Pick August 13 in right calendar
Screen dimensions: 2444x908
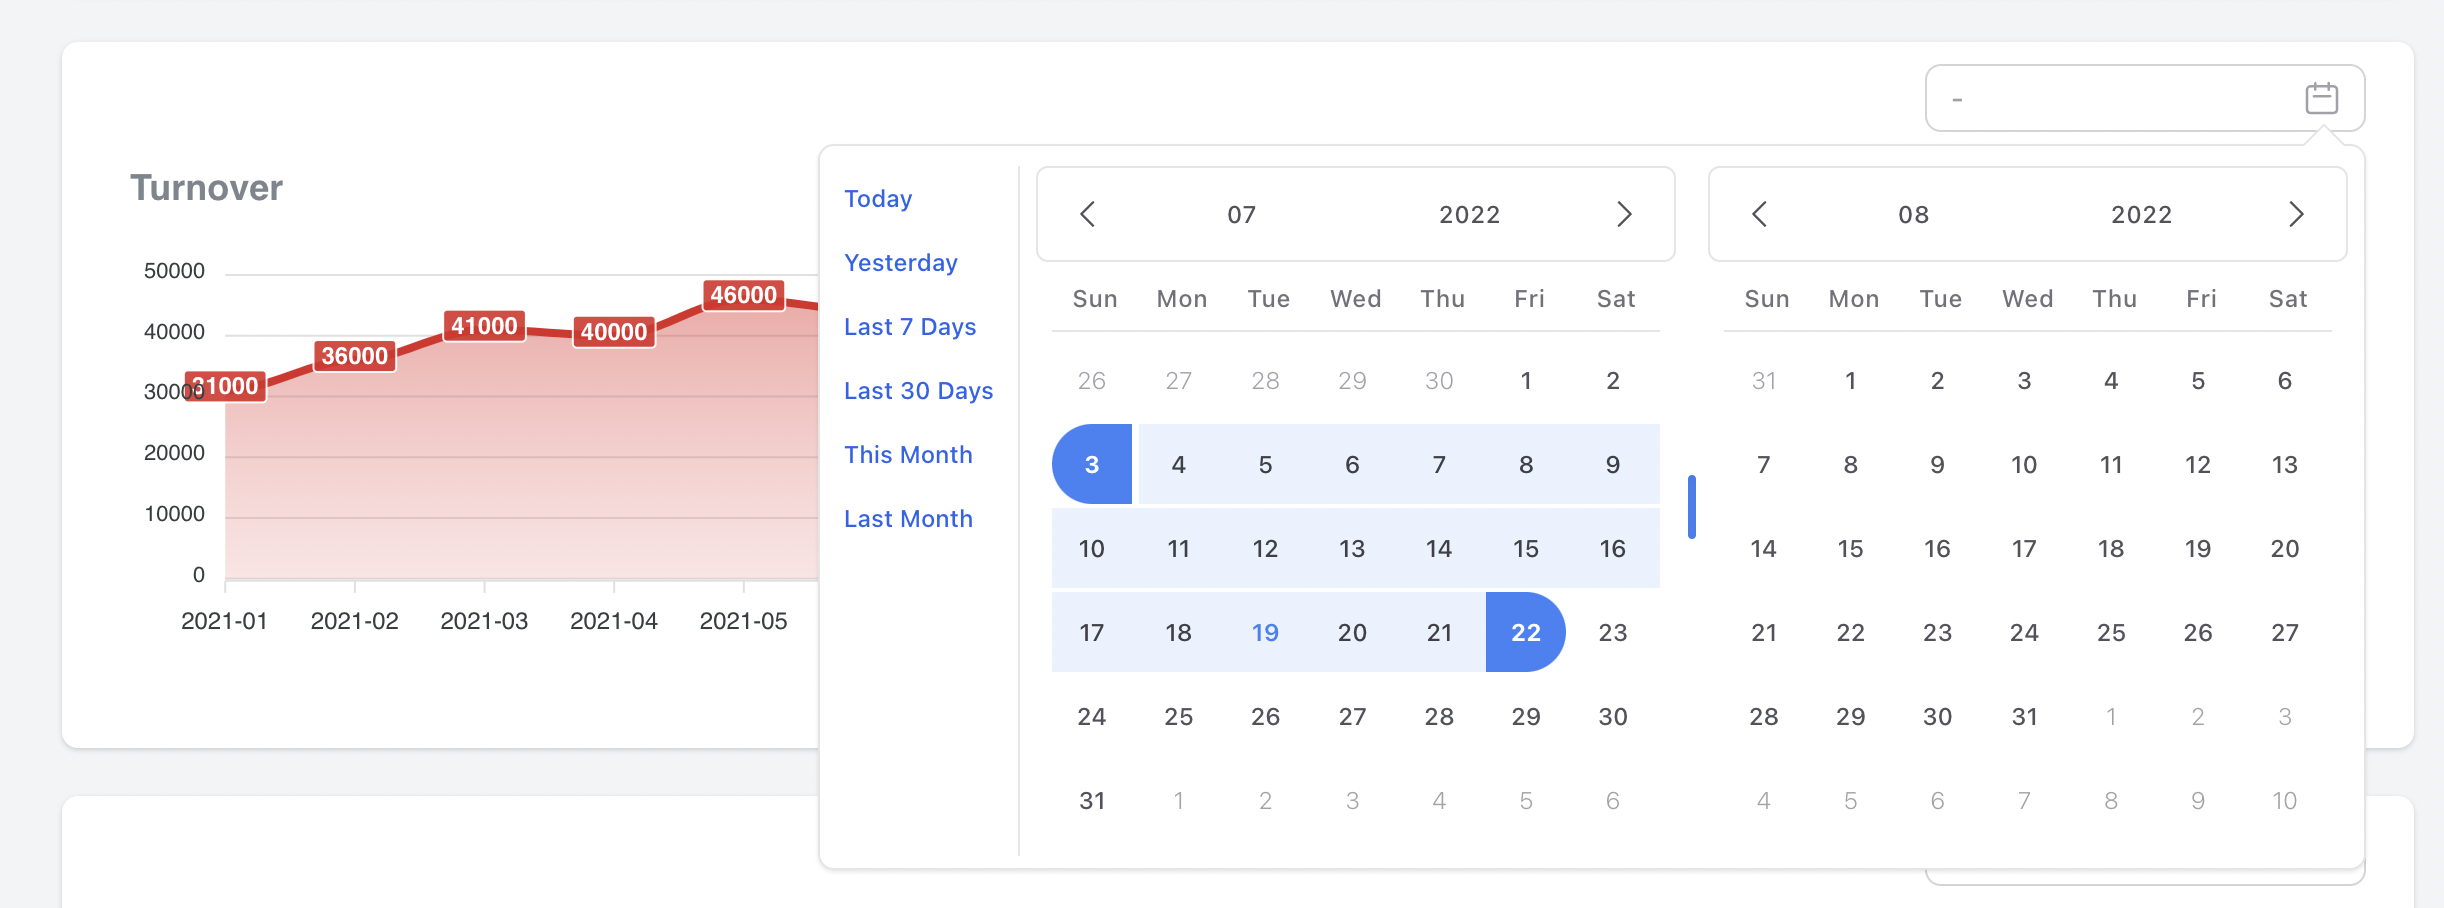pos(2285,464)
